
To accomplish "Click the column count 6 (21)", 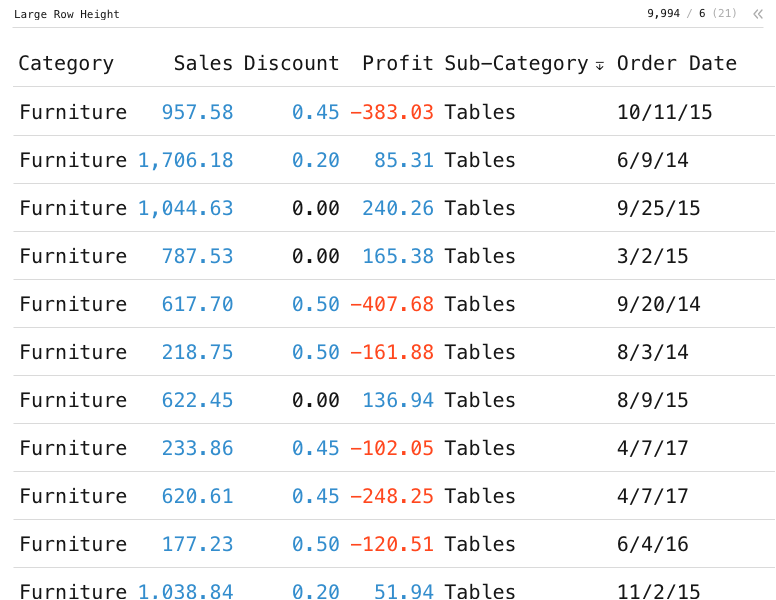I will pos(718,13).
